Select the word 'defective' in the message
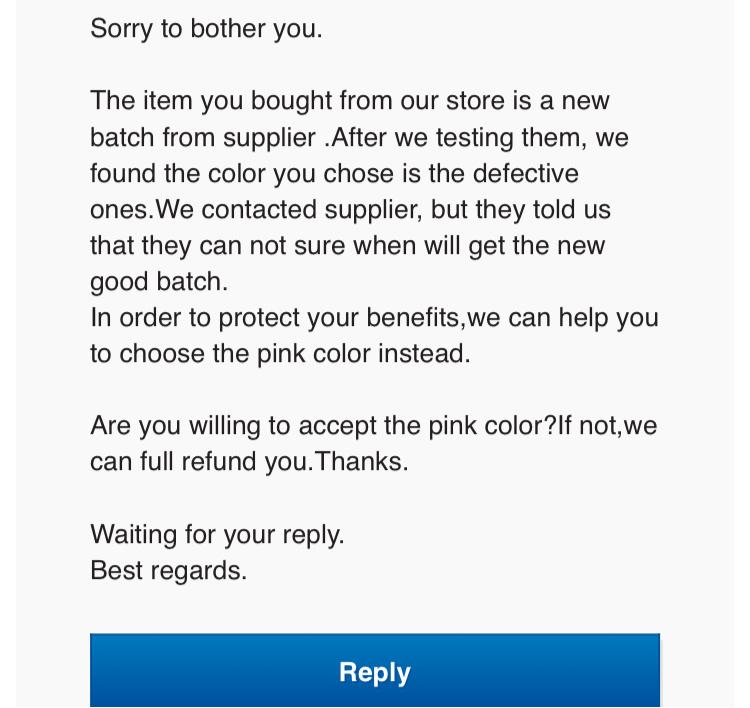 pyautogui.click(x=526, y=173)
